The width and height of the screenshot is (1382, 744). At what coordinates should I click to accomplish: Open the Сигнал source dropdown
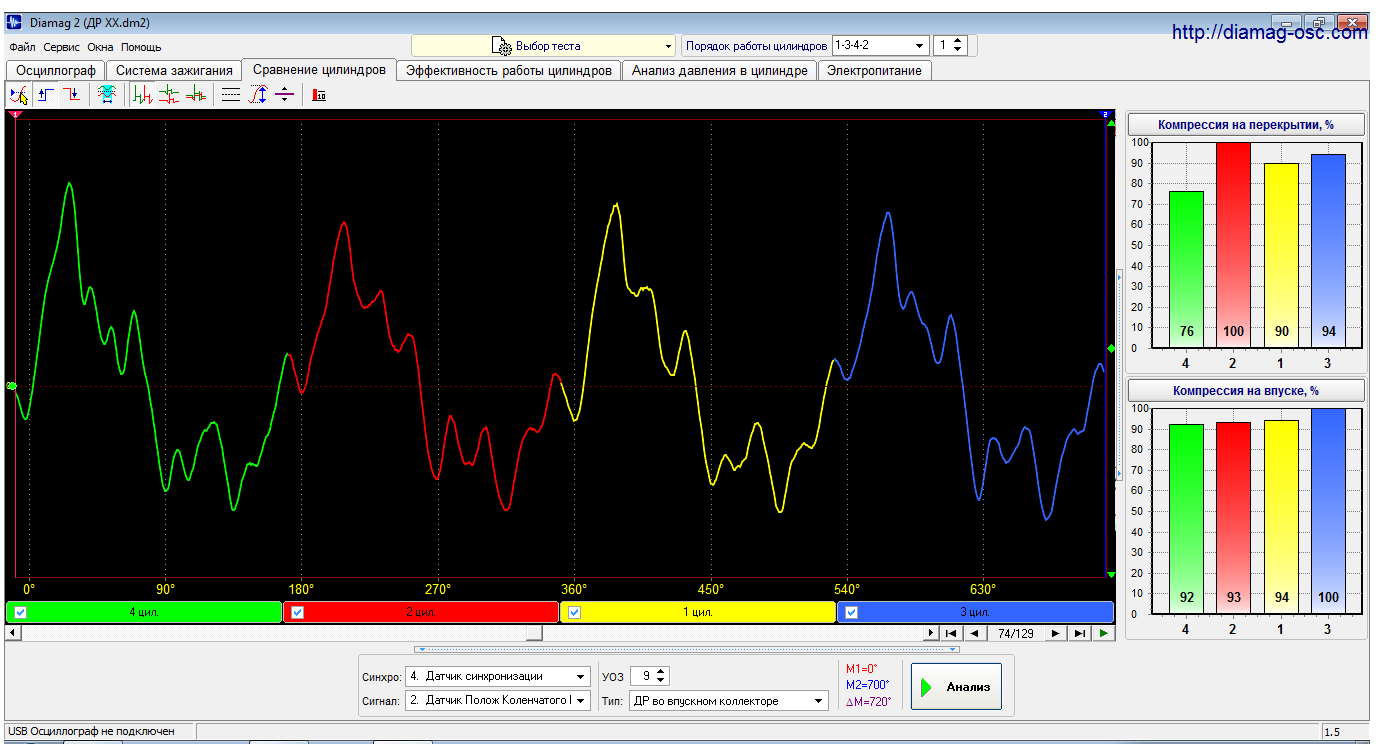pyautogui.click(x=498, y=701)
